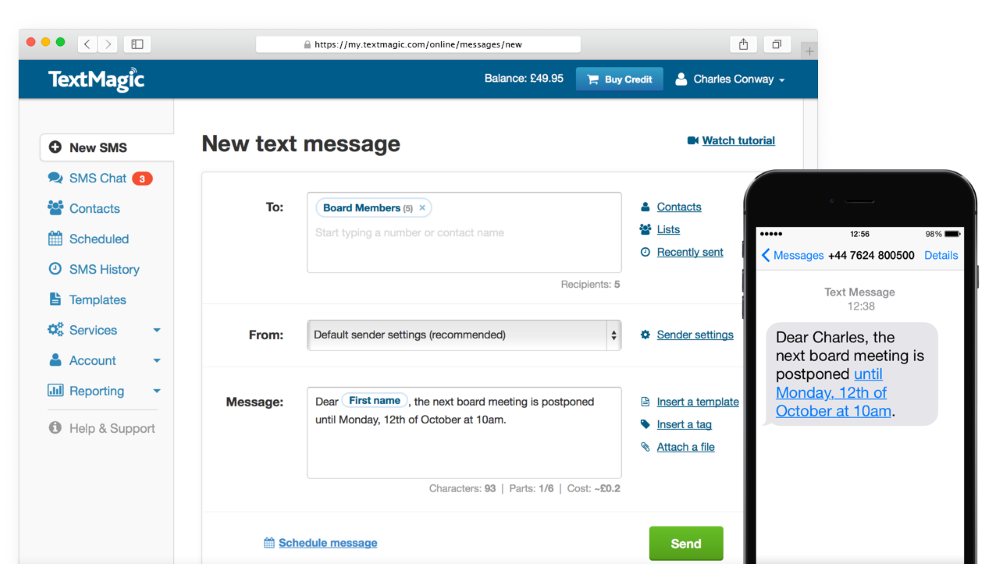Click the video camera icon by Watch tutorial
The image size is (1000, 564).
pos(693,140)
